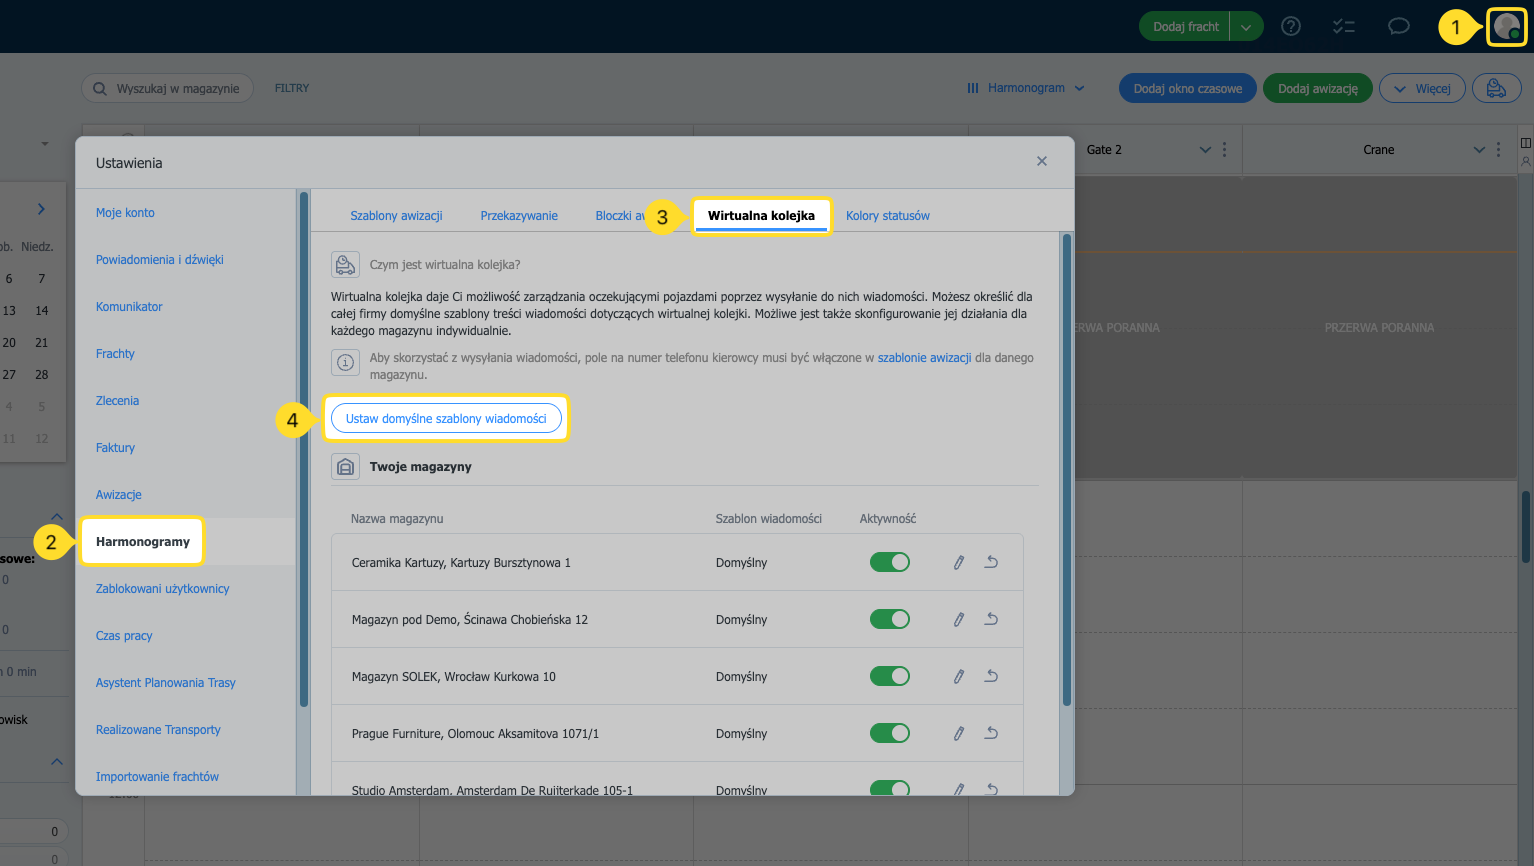1534x866 pixels.
Task: Open Komunikator settings section
Action: pyautogui.click(x=129, y=307)
